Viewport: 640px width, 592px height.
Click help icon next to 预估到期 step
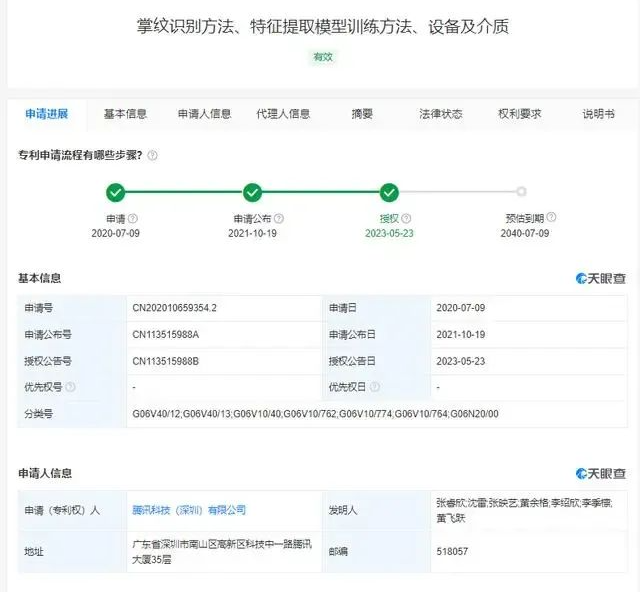click(551, 217)
